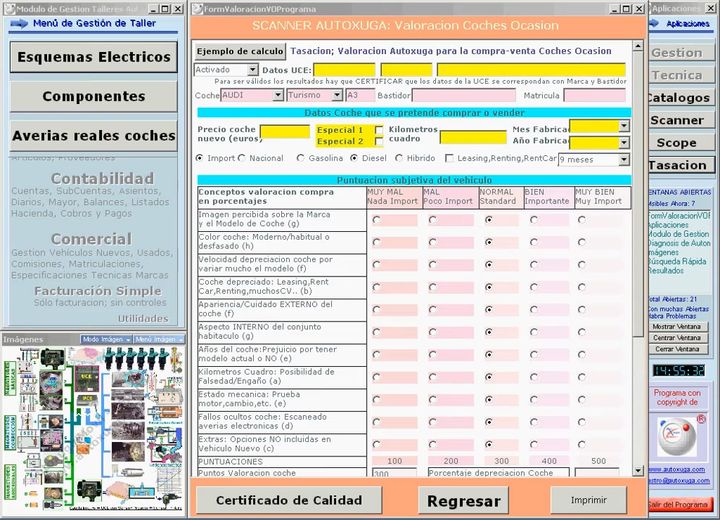Click the Precio coche nuevo yellow field

[x=285, y=132]
